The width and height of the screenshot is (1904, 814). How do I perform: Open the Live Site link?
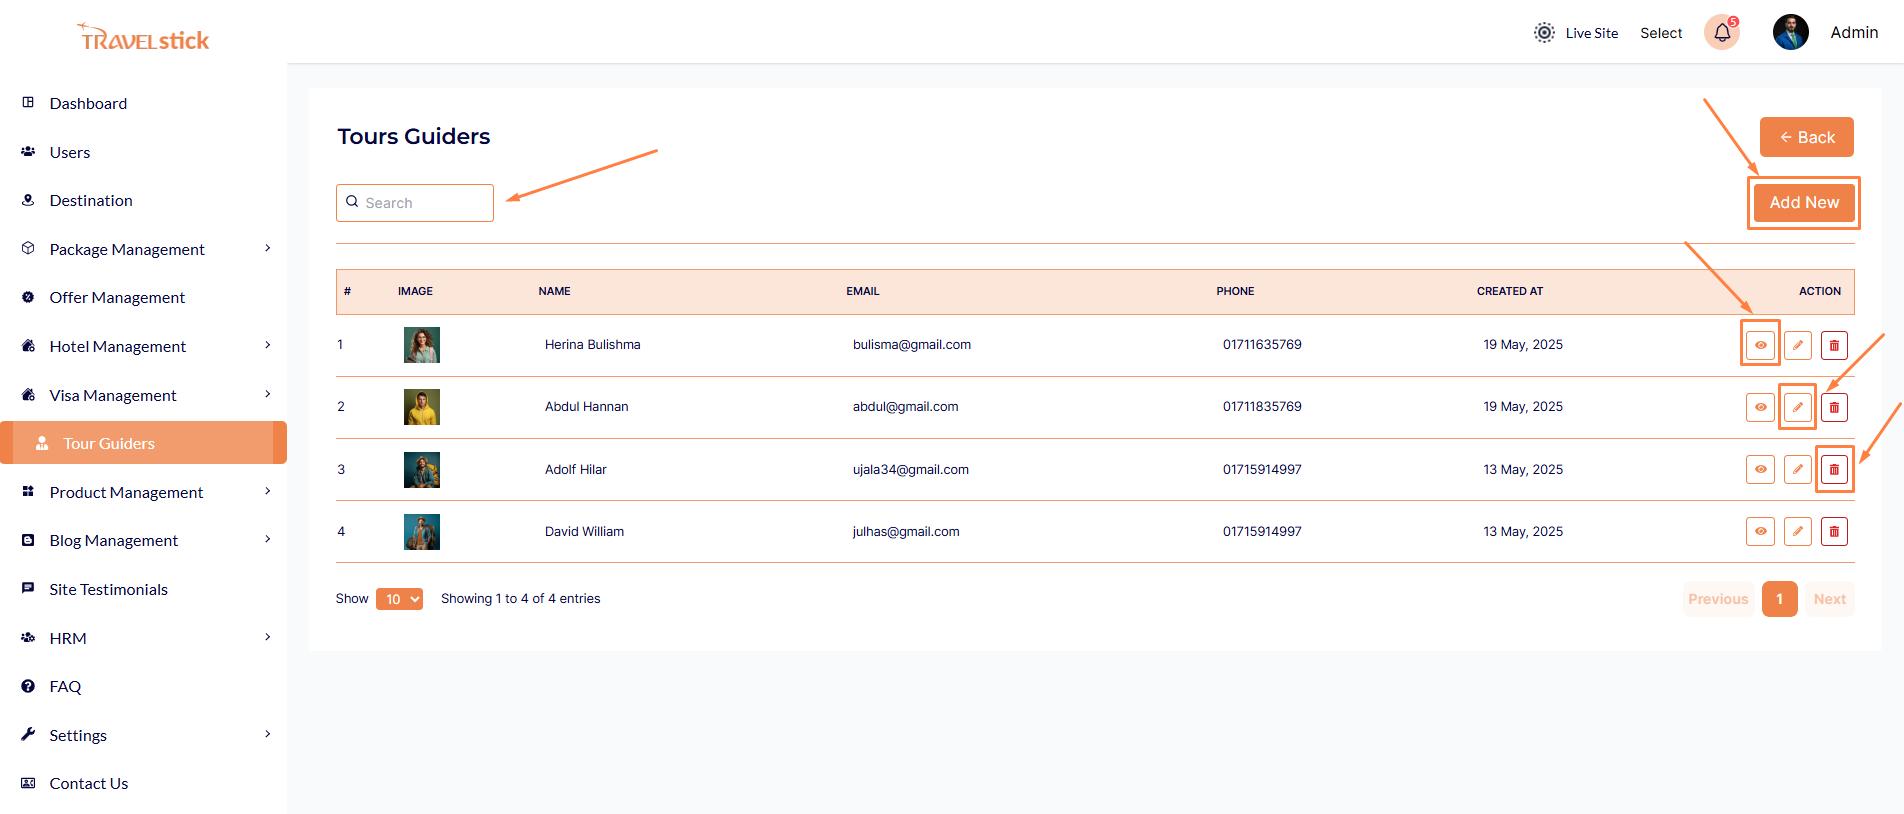tap(1591, 33)
